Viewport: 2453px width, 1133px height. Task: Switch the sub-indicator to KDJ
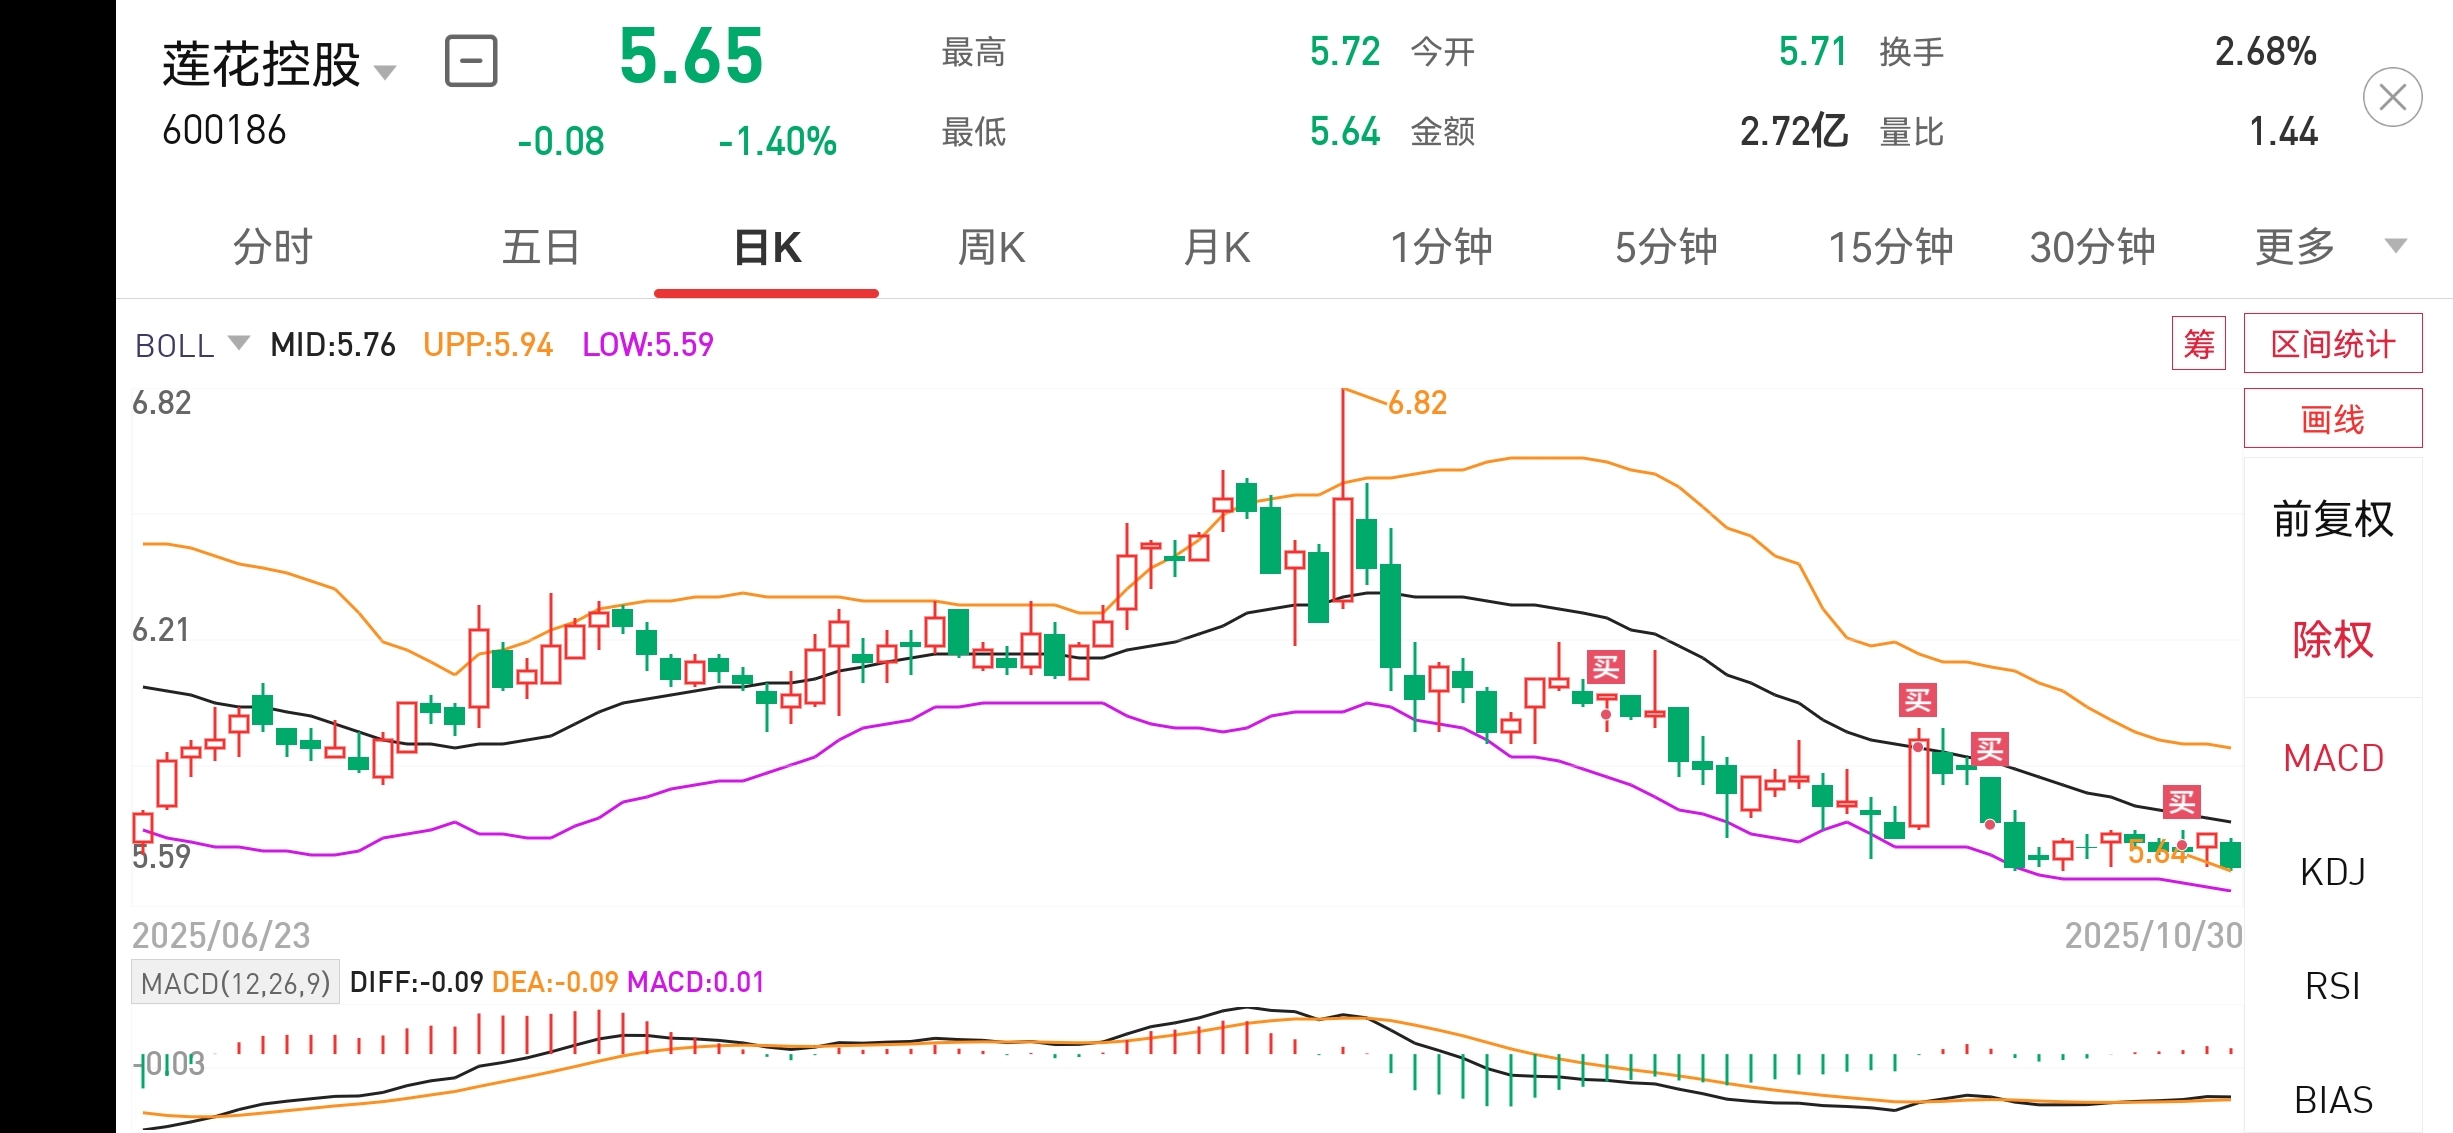2332,872
